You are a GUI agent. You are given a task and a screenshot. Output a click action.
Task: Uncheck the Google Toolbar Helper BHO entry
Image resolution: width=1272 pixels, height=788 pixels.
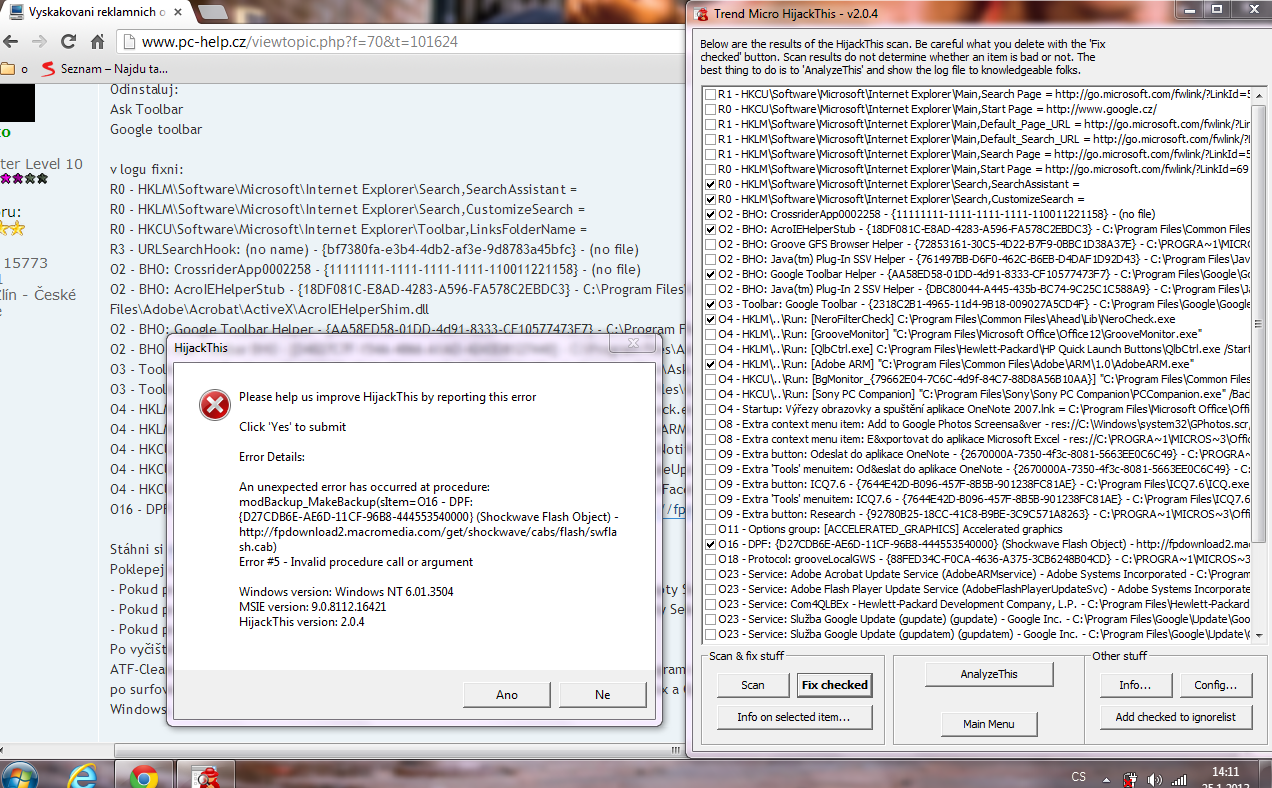pyautogui.click(x=710, y=274)
